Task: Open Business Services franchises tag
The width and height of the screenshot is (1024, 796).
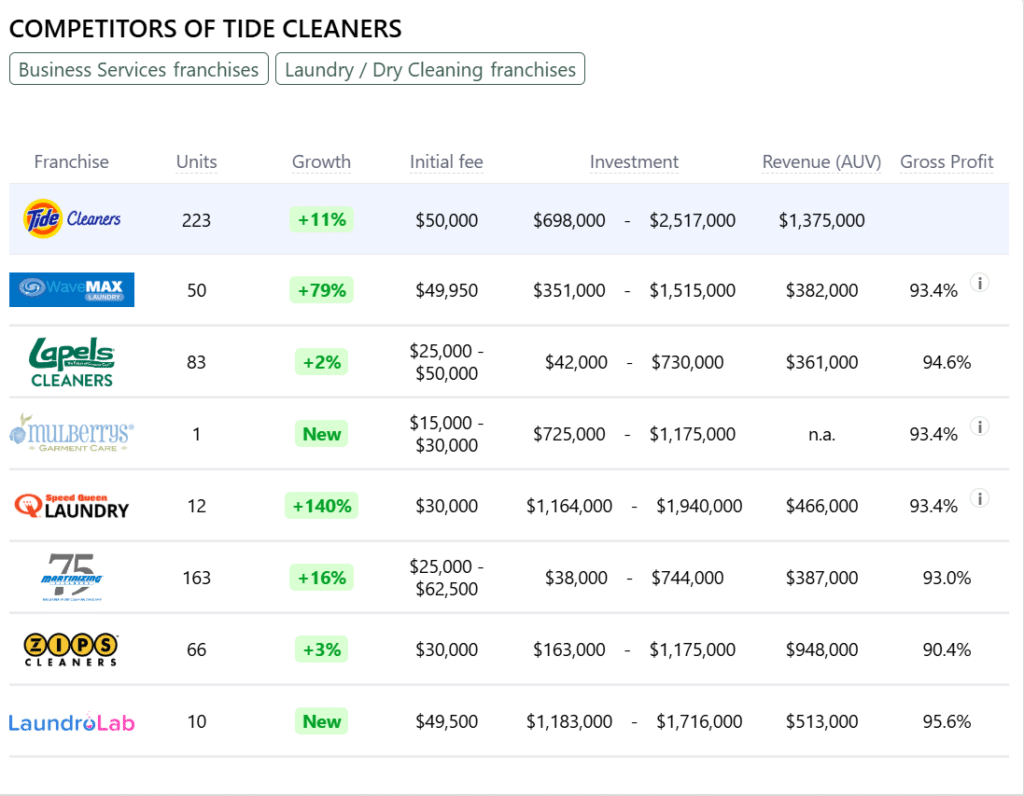Action: pos(139,69)
